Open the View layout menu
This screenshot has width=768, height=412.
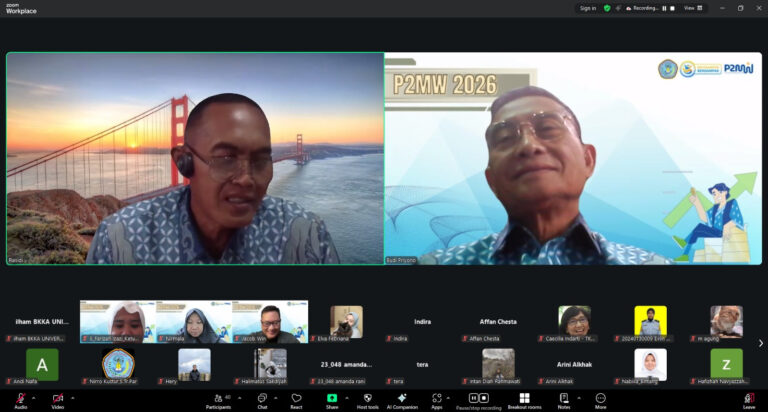click(x=690, y=8)
